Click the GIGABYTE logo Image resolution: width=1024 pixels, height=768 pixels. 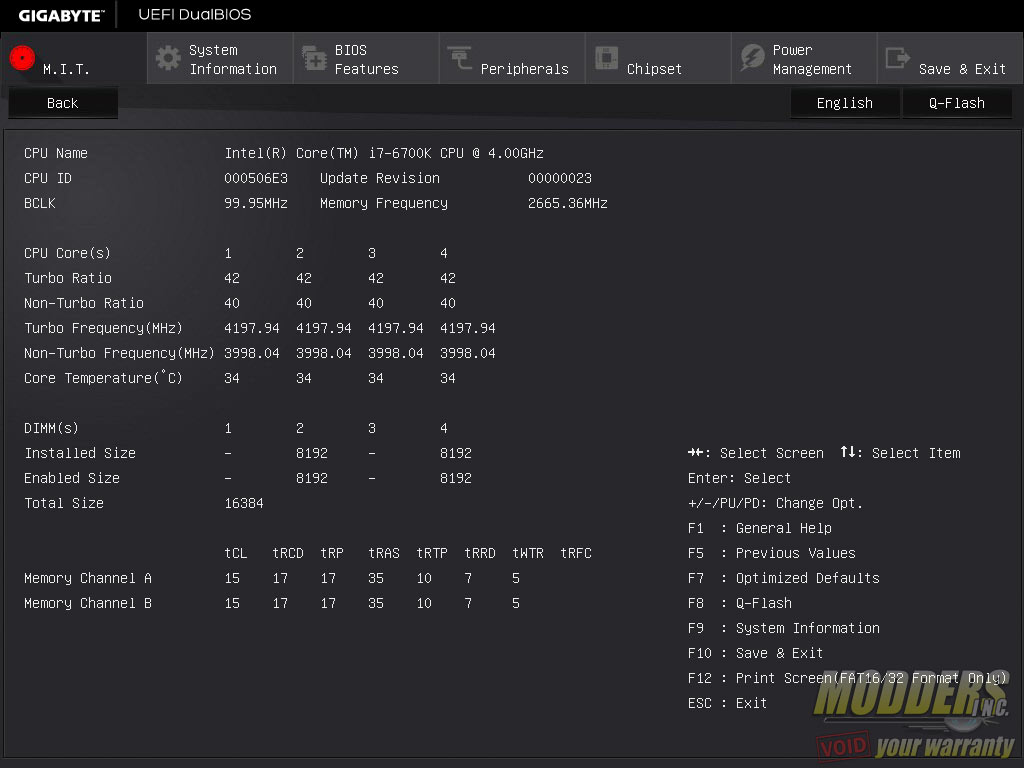pyautogui.click(x=61, y=15)
